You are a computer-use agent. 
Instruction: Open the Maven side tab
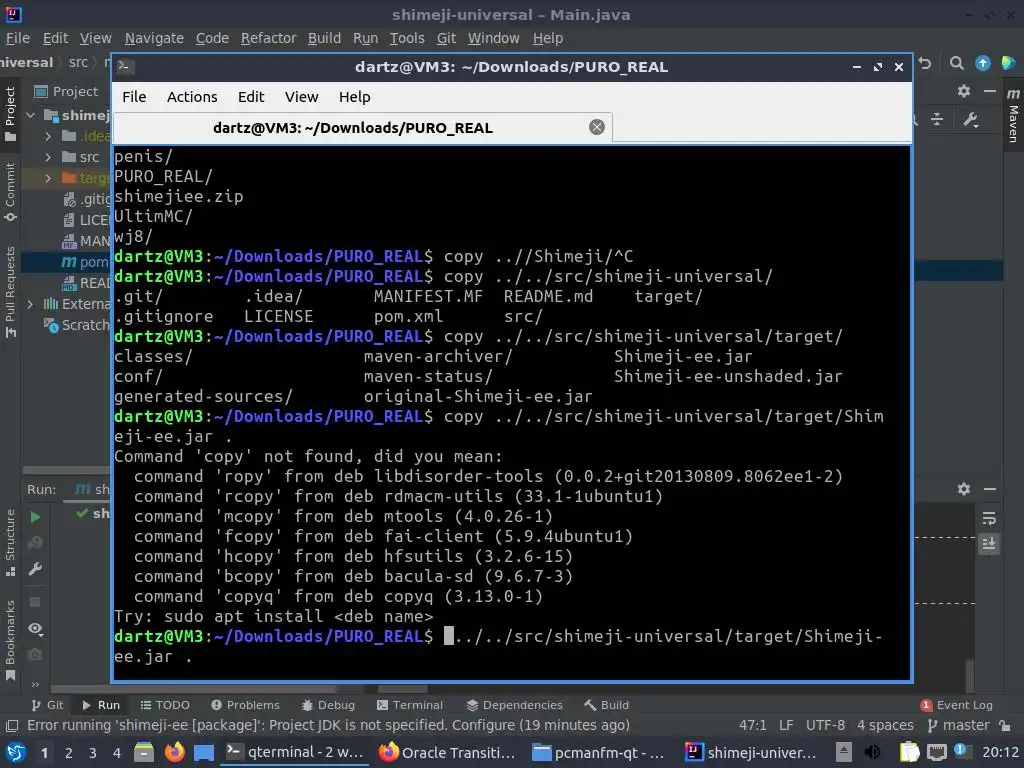(1013, 114)
